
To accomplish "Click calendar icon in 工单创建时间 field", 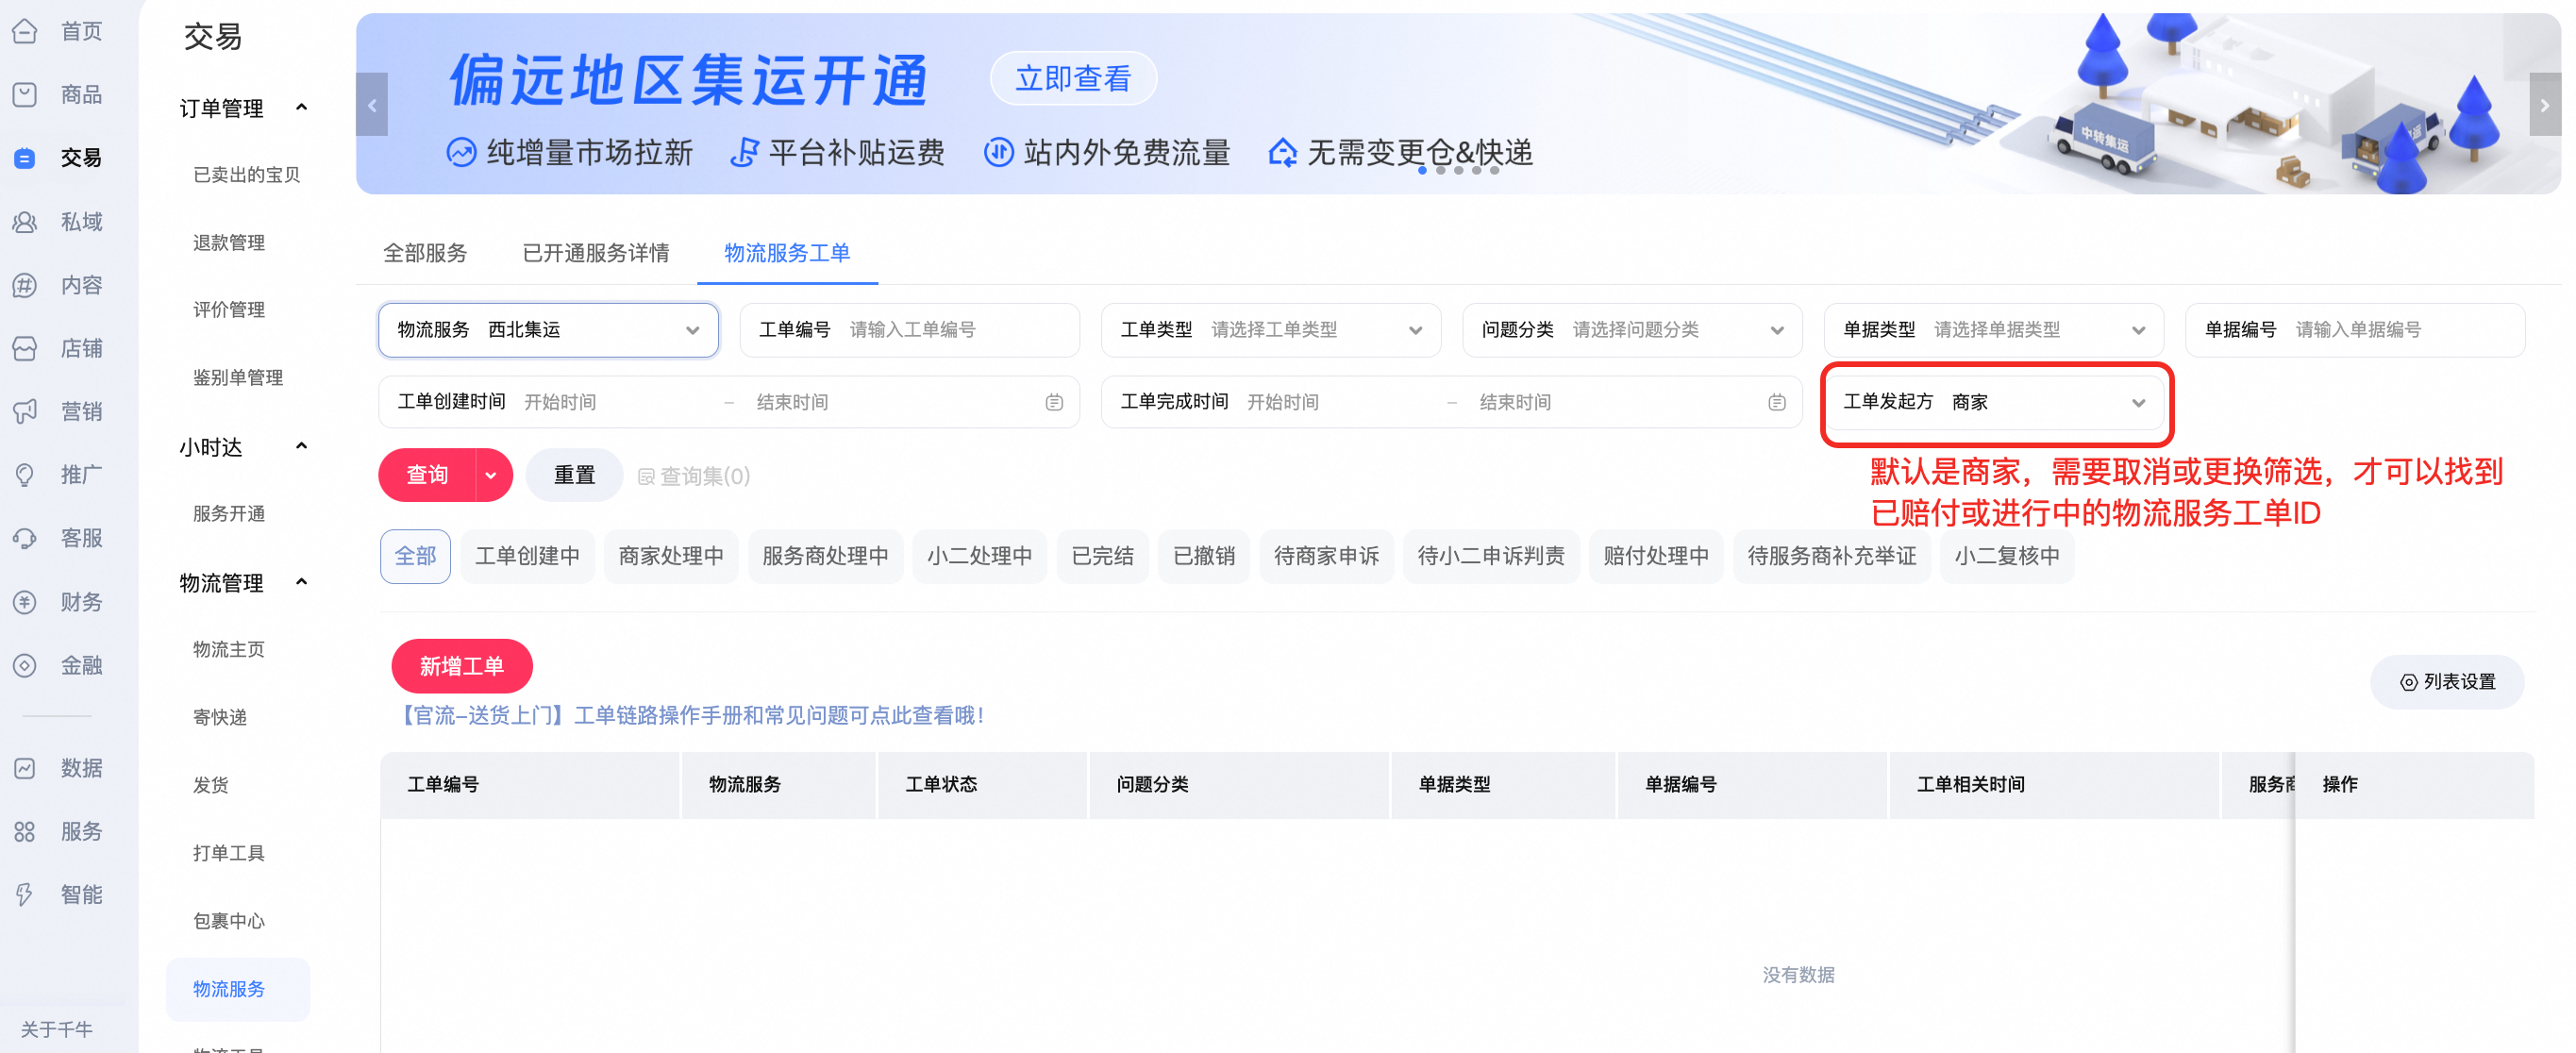I will [1054, 402].
